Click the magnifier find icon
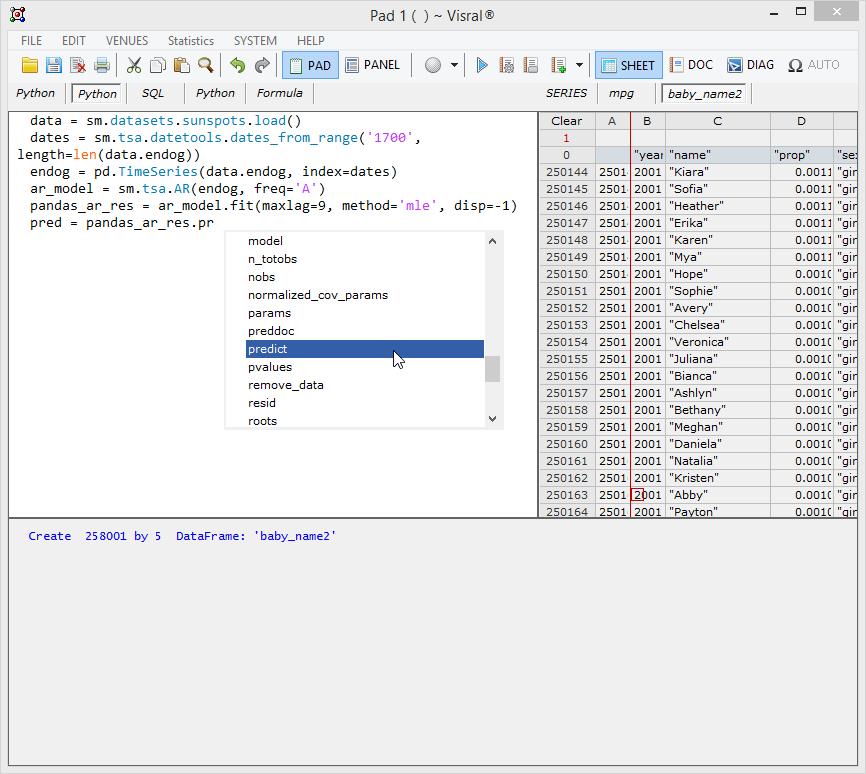The image size is (866, 774). coord(205,66)
